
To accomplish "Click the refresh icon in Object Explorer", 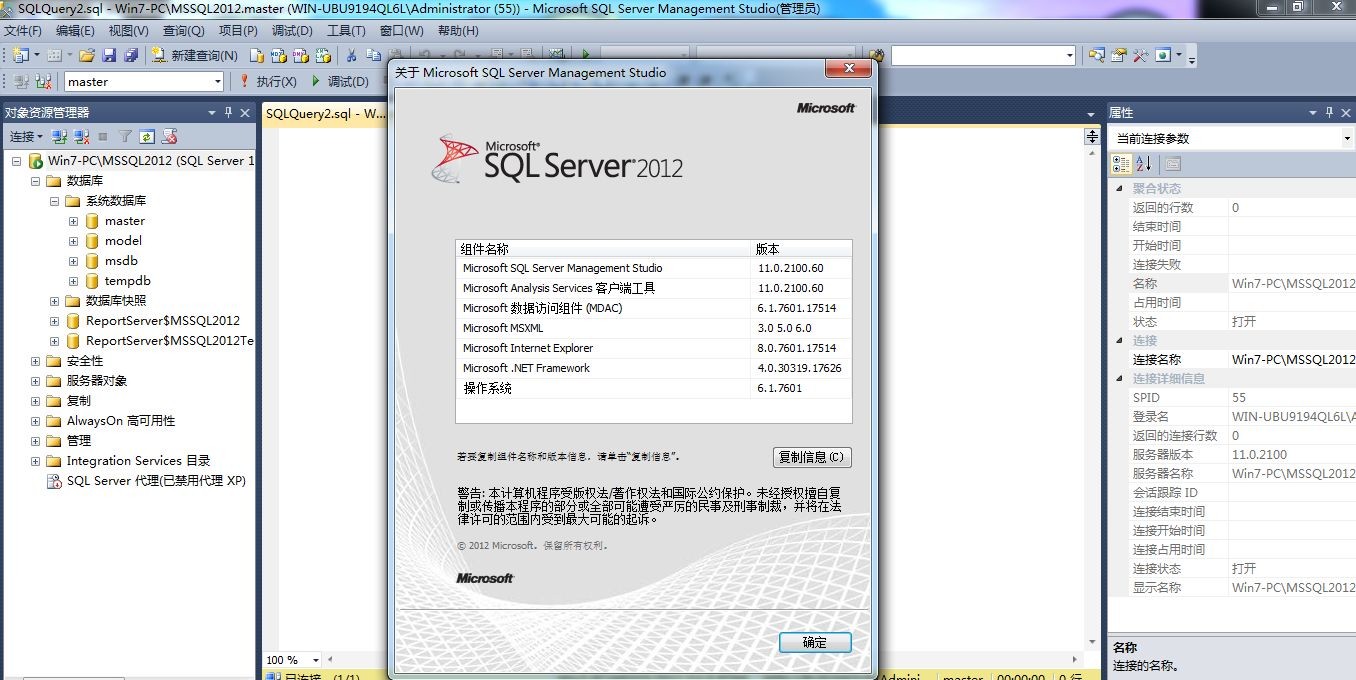I will pyautogui.click(x=147, y=136).
